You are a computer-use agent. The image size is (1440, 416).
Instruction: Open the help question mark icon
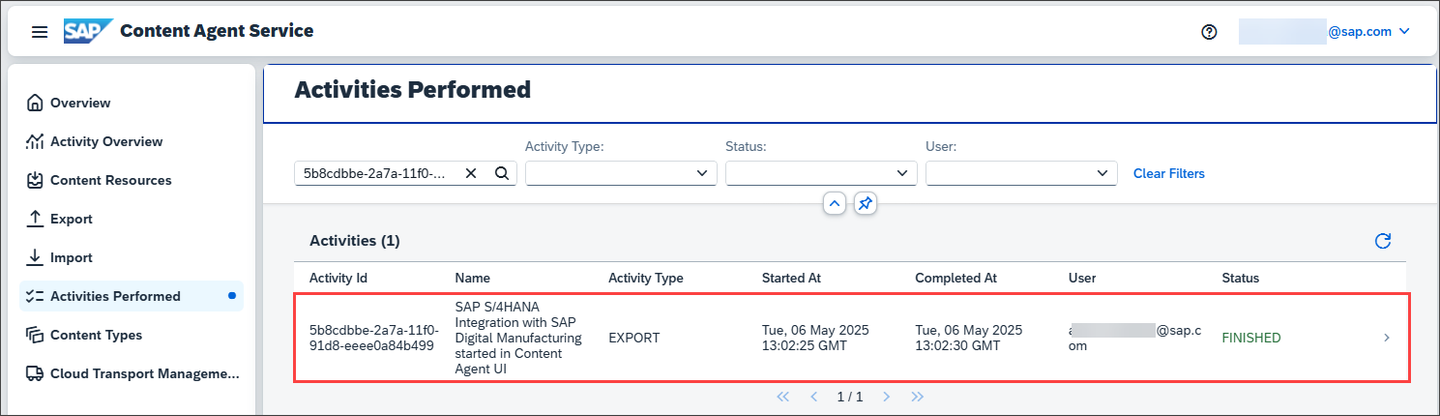(x=1209, y=32)
